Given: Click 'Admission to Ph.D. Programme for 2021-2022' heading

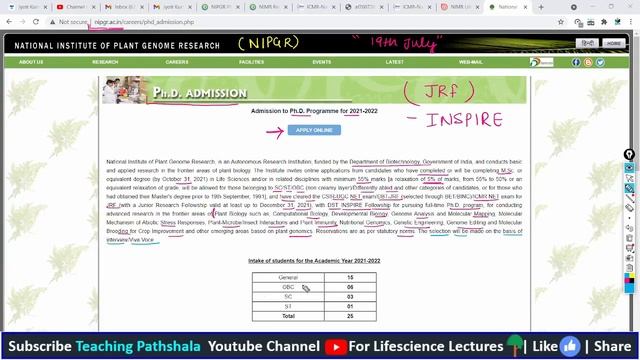Looking at the screenshot, I should click(314, 111).
